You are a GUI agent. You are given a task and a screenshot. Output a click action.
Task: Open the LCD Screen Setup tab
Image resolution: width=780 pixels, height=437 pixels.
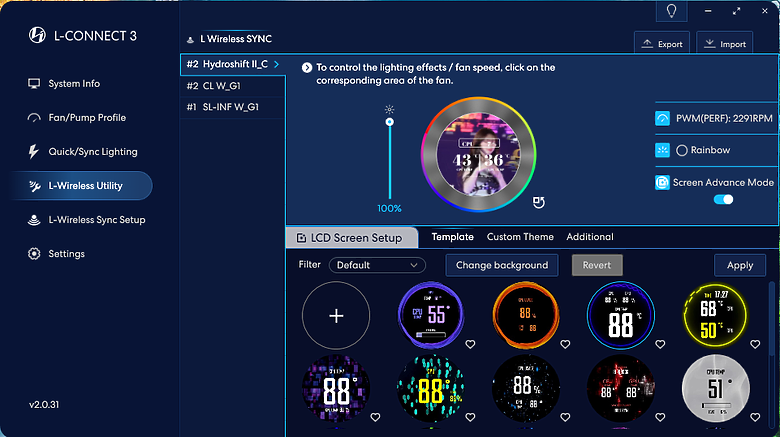pyautogui.click(x=352, y=238)
